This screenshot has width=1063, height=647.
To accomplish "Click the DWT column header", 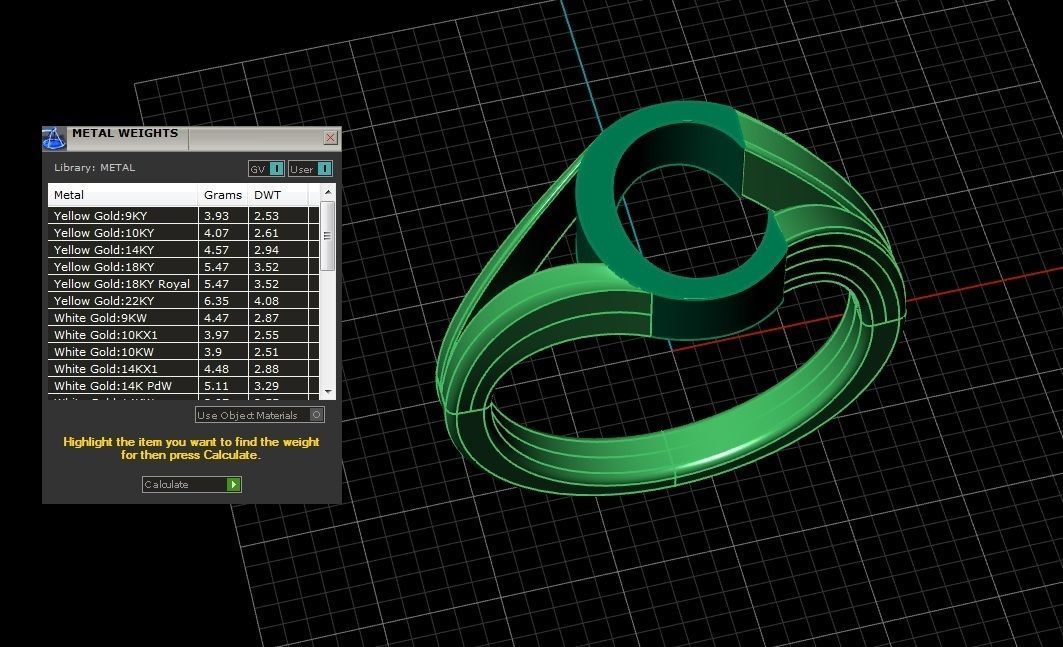I will pyautogui.click(x=278, y=195).
